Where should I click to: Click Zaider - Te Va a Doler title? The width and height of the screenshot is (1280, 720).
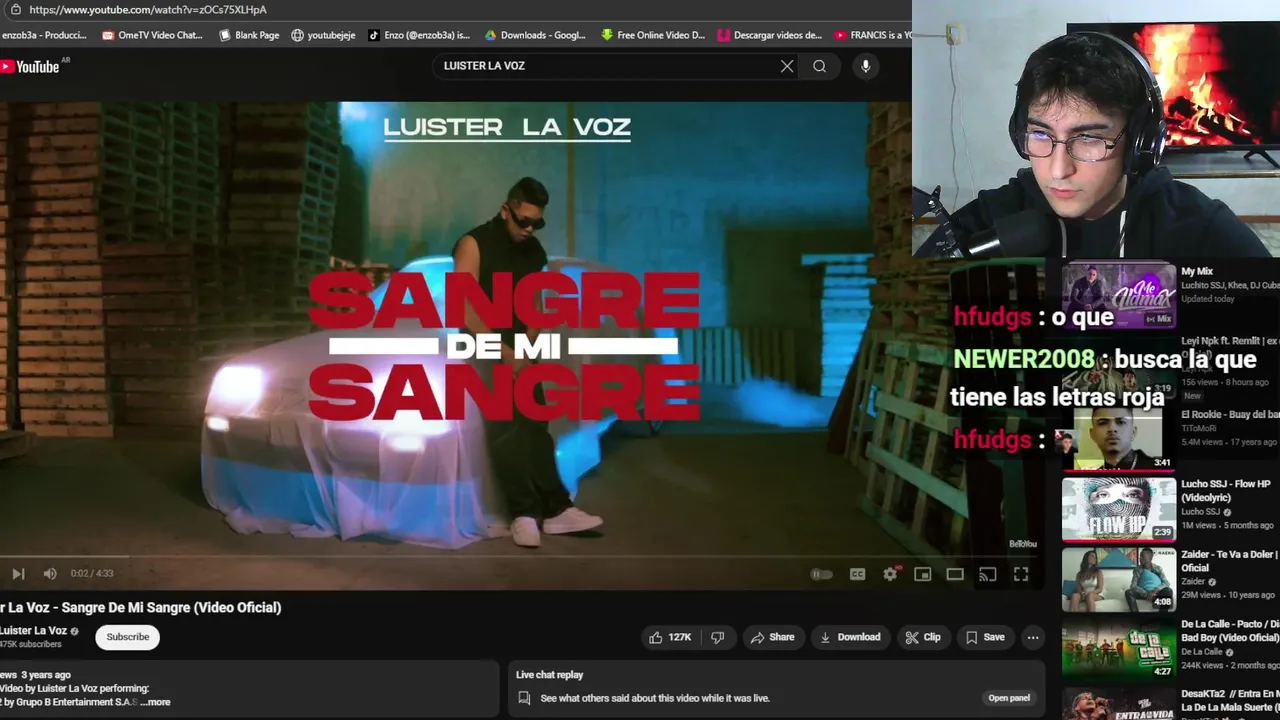tap(1229, 560)
